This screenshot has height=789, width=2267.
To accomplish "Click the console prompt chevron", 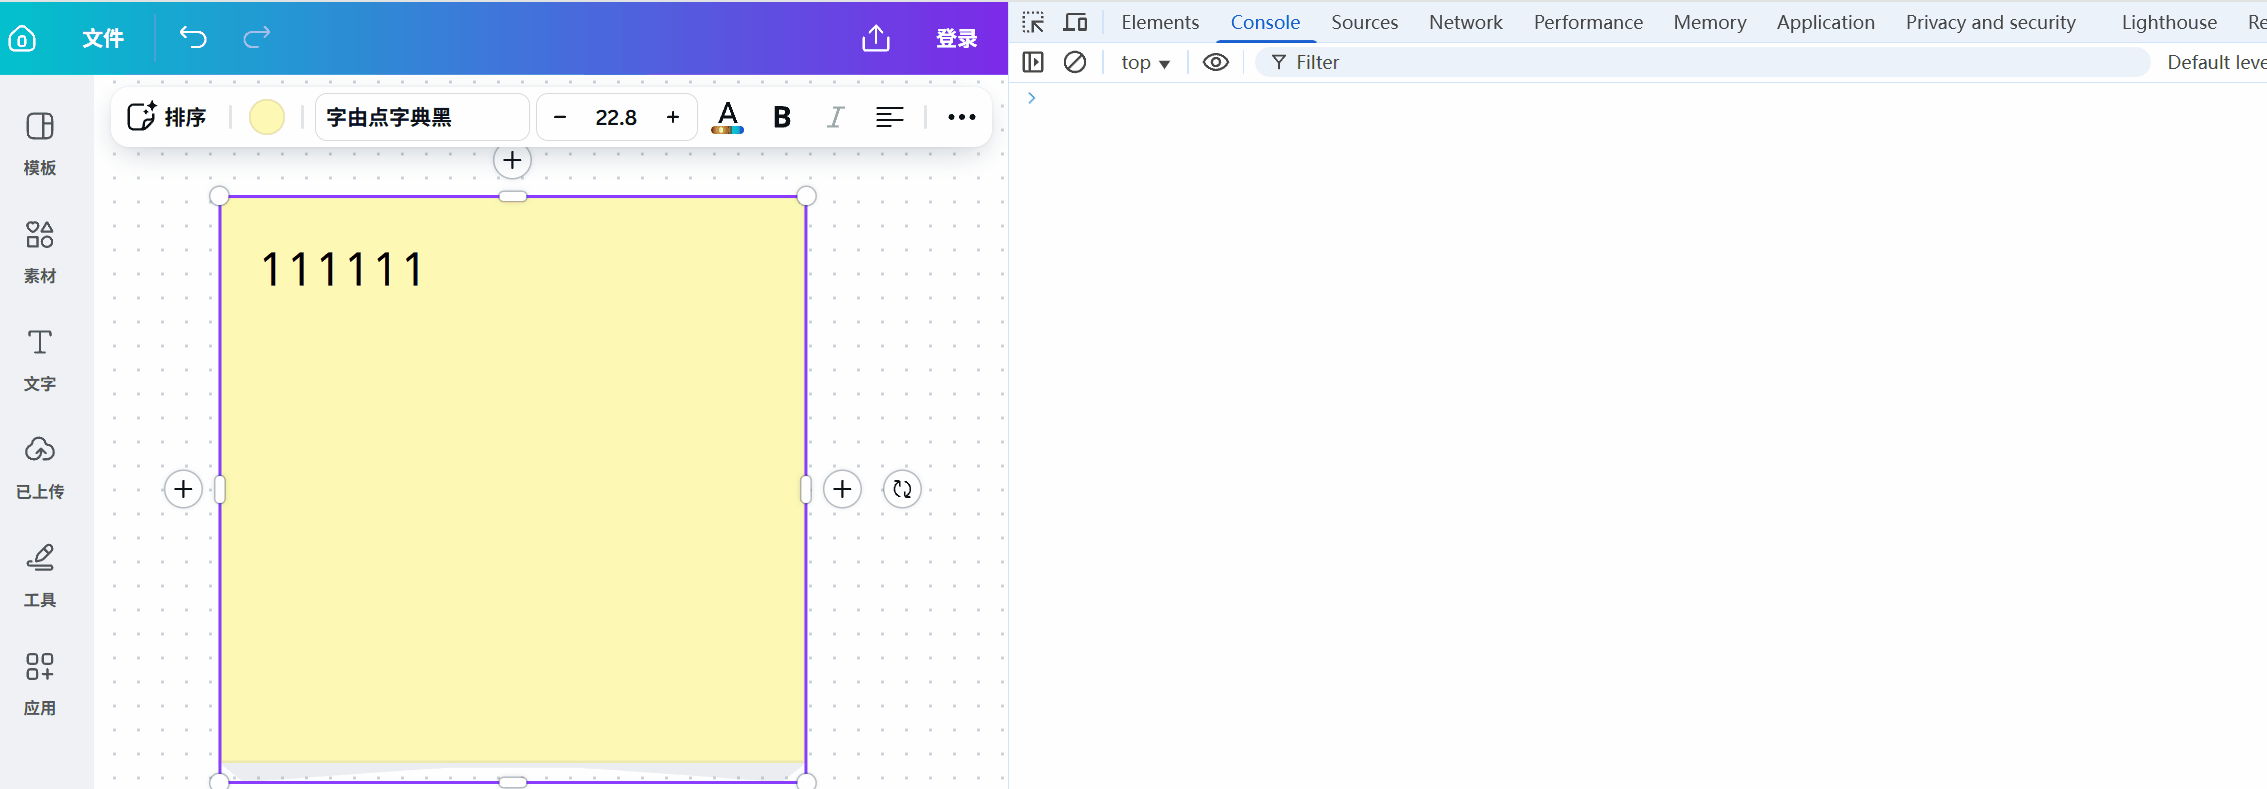I will [1031, 98].
